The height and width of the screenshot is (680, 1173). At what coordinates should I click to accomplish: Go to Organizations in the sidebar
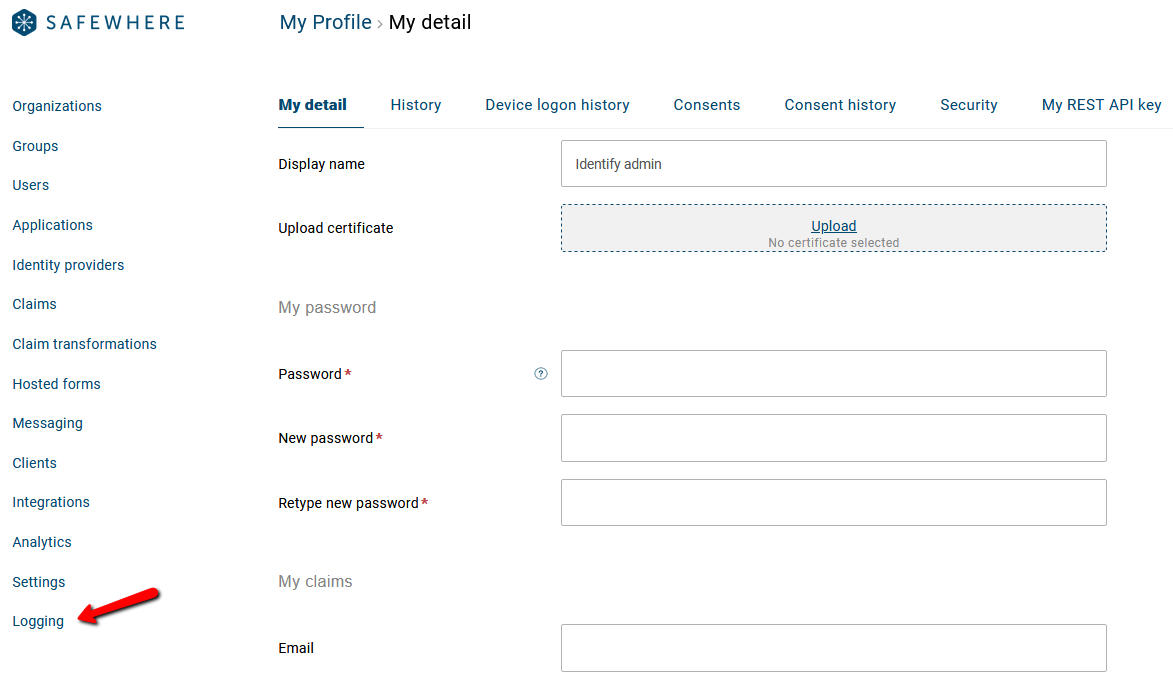point(57,106)
